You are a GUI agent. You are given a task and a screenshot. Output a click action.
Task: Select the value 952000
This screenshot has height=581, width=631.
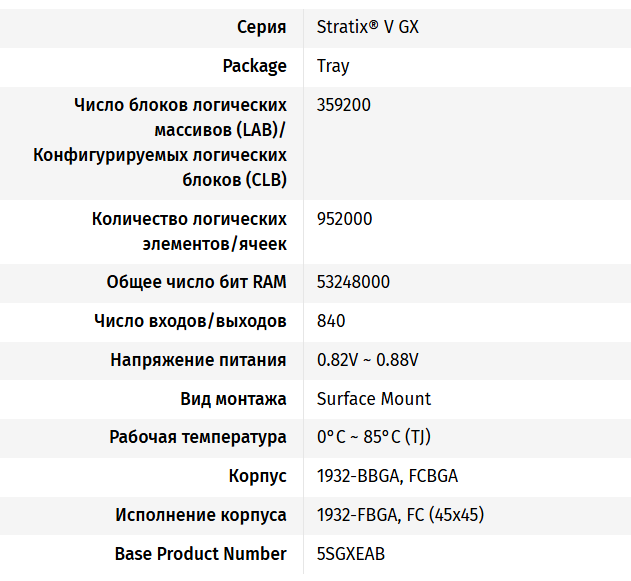[x=343, y=219]
